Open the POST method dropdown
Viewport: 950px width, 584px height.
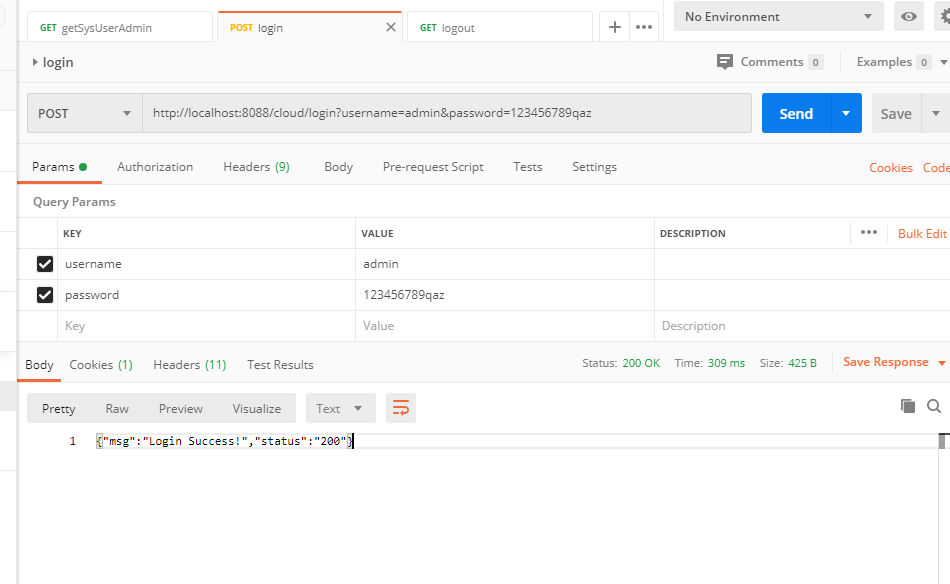pyautogui.click(x=85, y=113)
